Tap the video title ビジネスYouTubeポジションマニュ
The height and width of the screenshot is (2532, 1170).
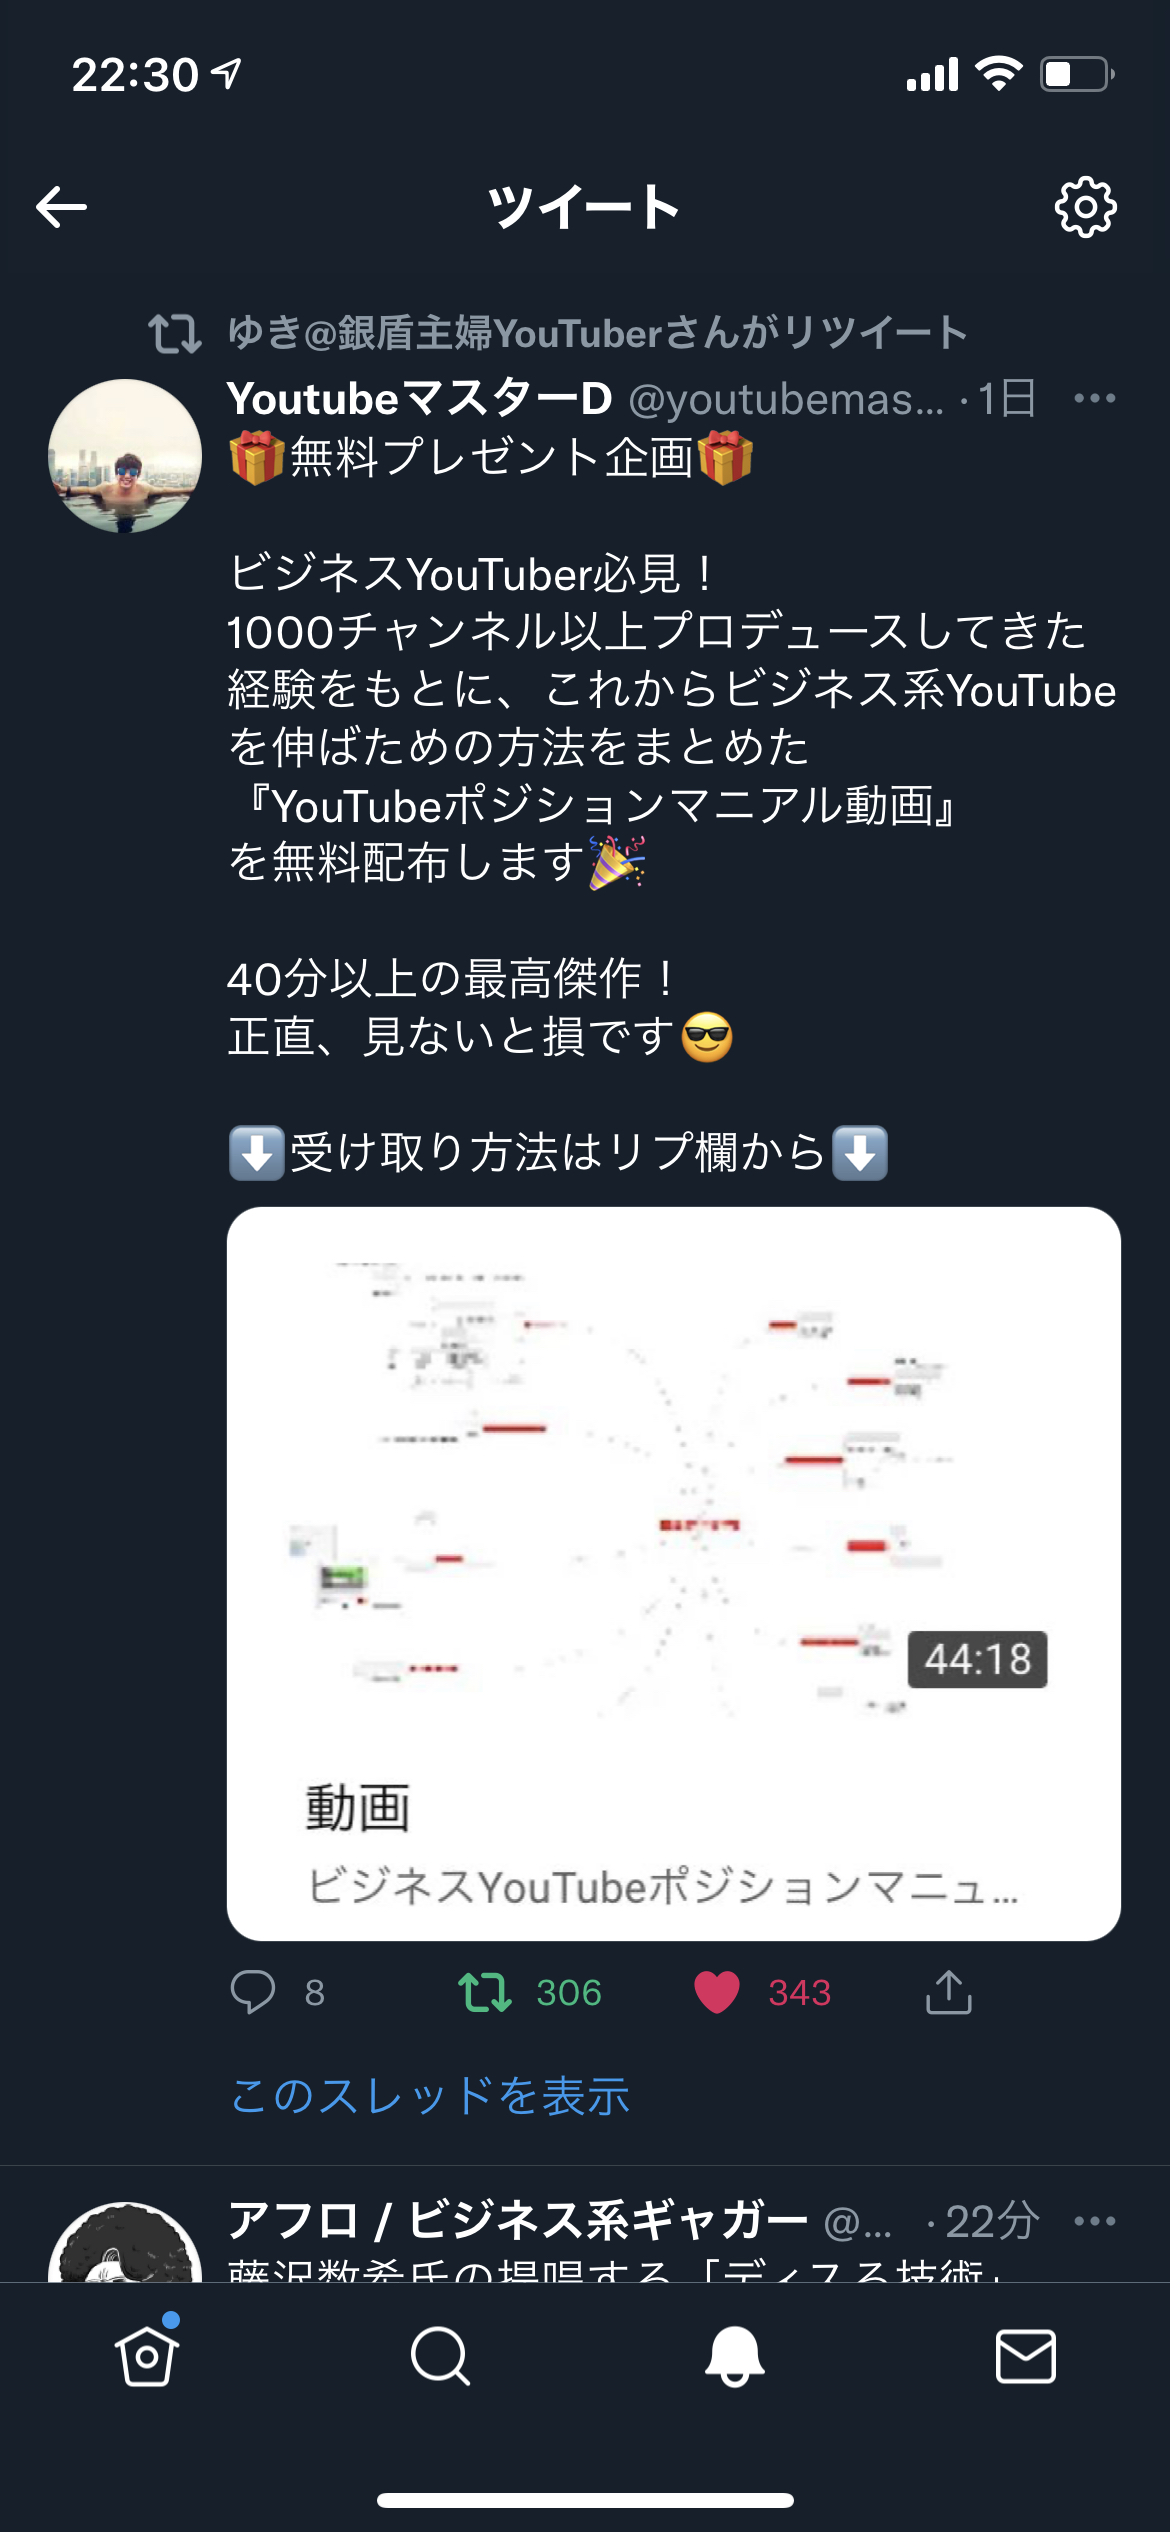(x=662, y=1887)
